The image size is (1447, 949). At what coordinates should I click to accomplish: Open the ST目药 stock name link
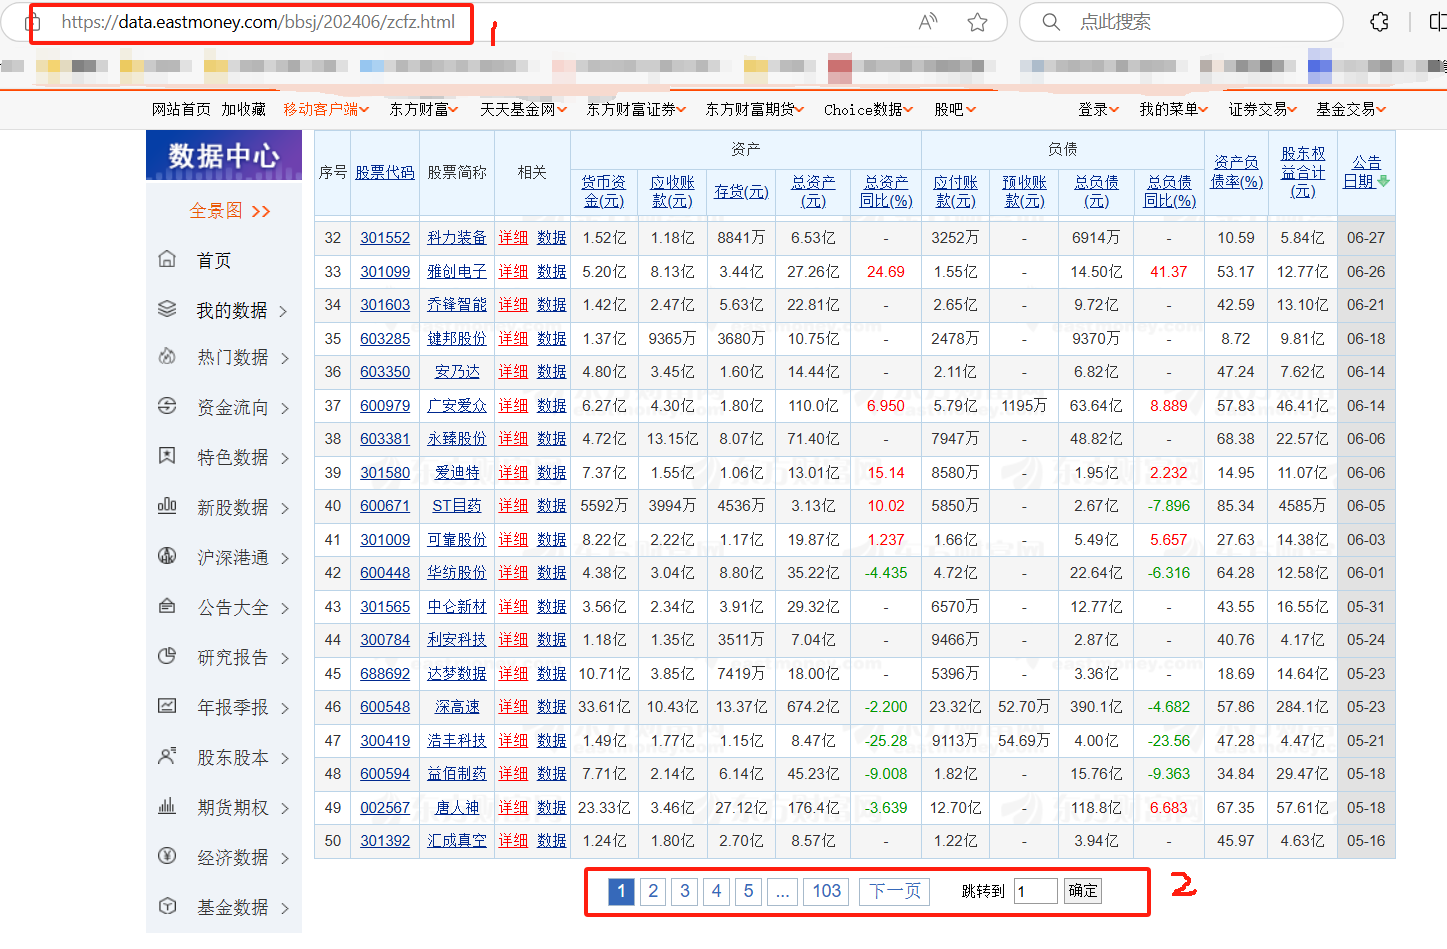[x=457, y=506]
